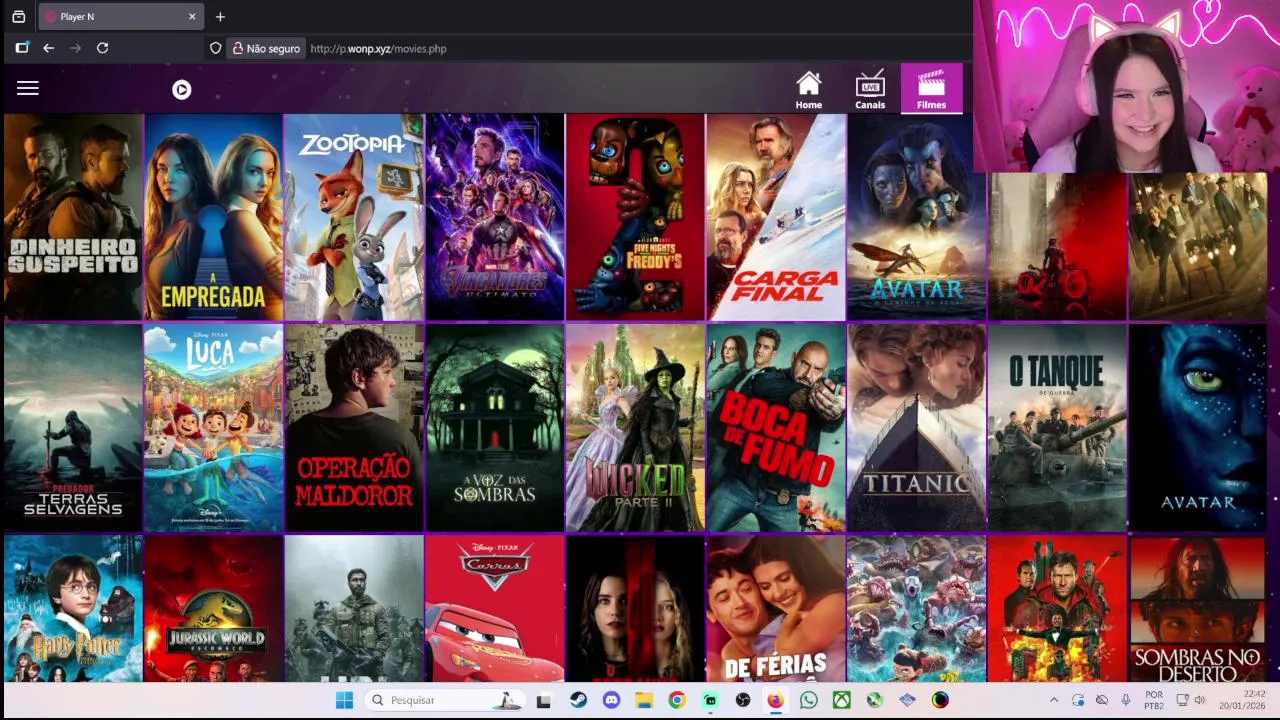Open the Titanic movie poster
Image resolution: width=1280 pixels, height=720 pixels.
917,427
